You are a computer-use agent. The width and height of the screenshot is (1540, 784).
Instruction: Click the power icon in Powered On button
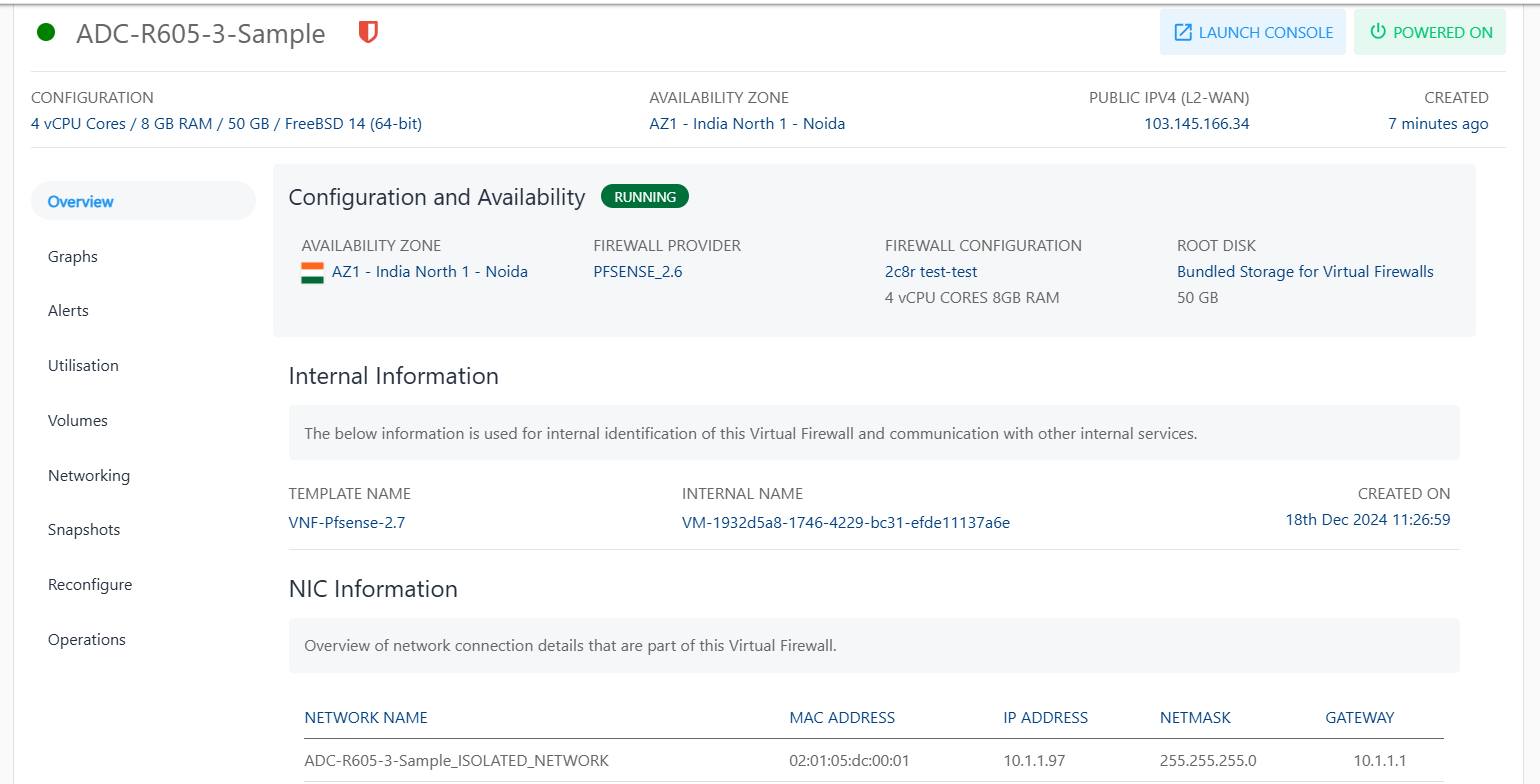coord(1378,31)
